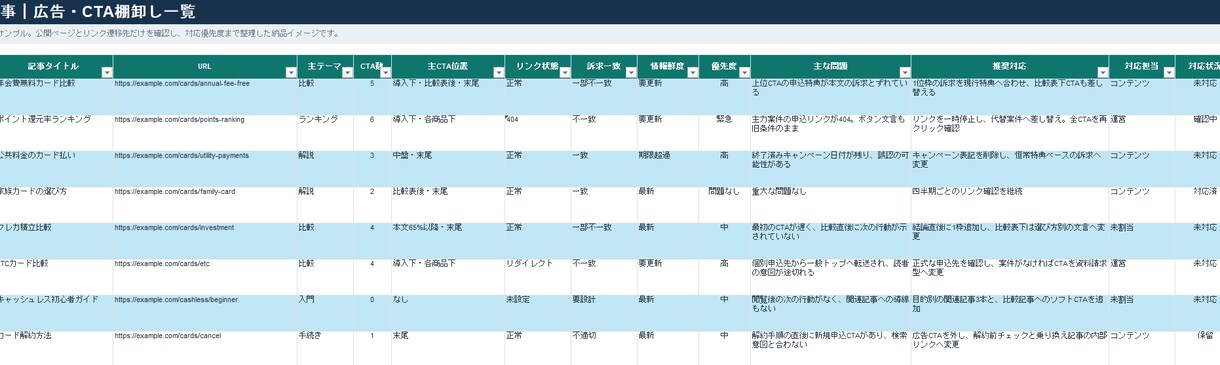Select the problem cell starting 解約手順の直後
The width and height of the screenshot is (1220, 365).
pyautogui.click(x=831, y=348)
